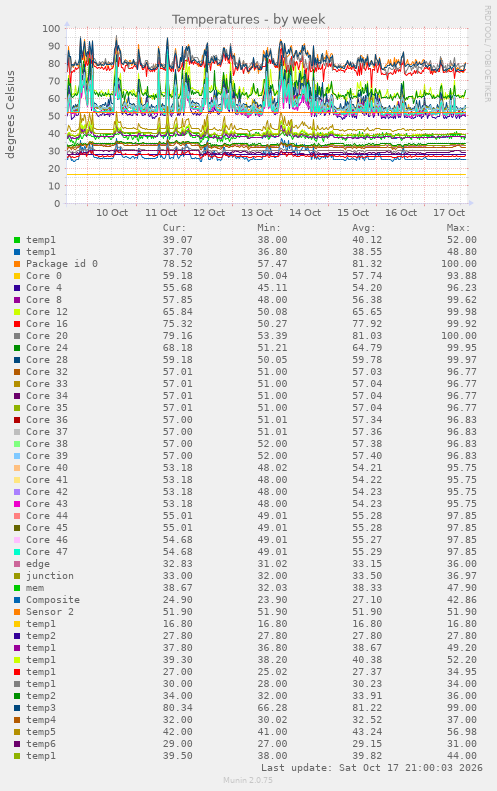This screenshot has height=791, width=497.
Task: Click the Core 4 legend label
Action: [x=44, y=288]
